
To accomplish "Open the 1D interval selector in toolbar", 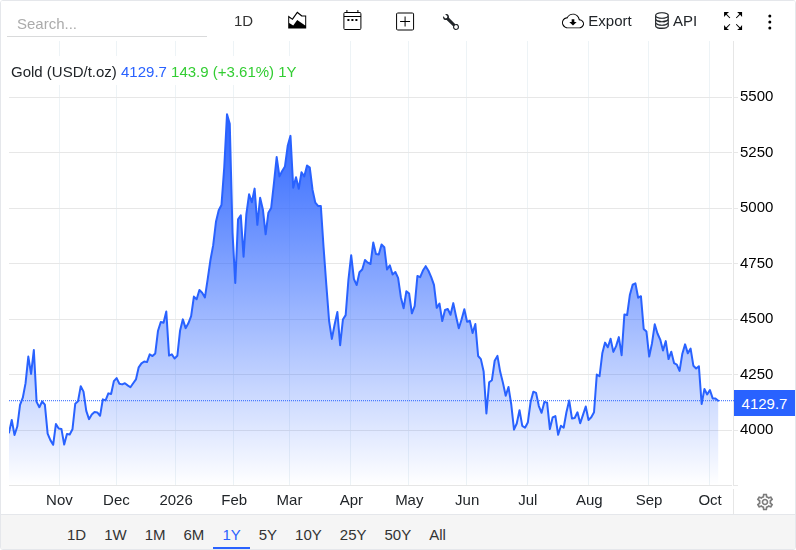I will pyautogui.click(x=243, y=21).
